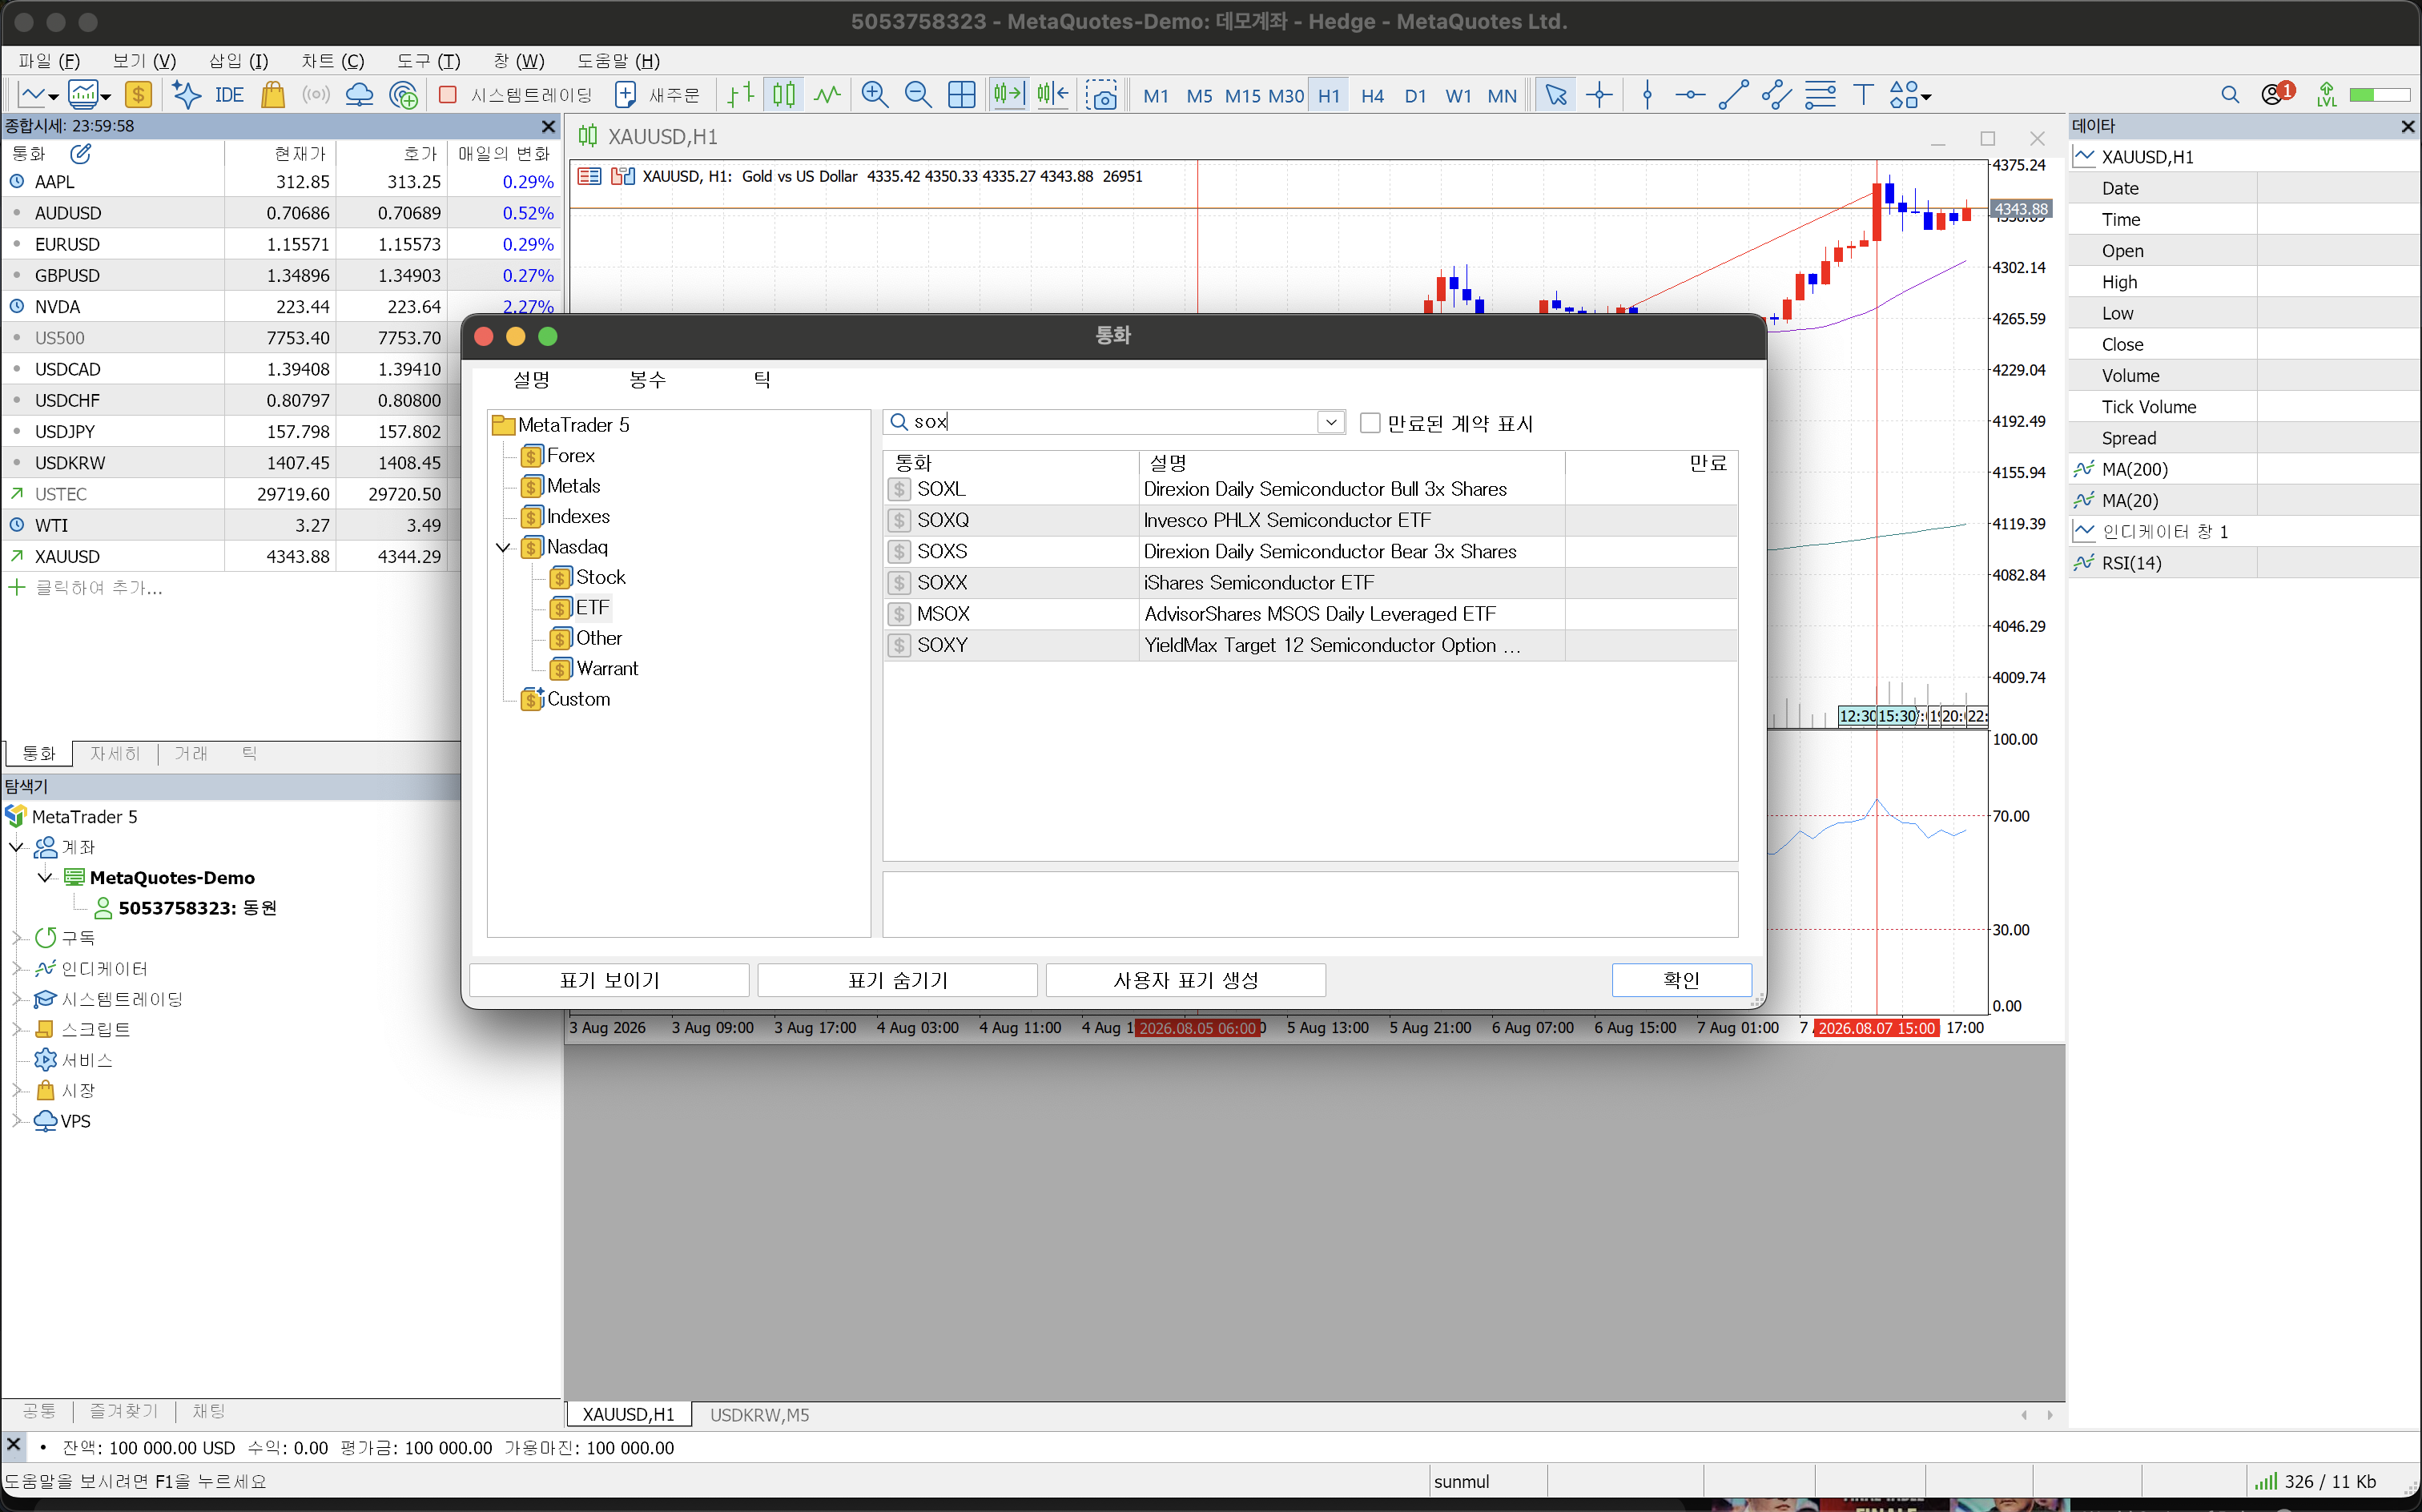Expand the 시장 node in the Navigator

16,1090
